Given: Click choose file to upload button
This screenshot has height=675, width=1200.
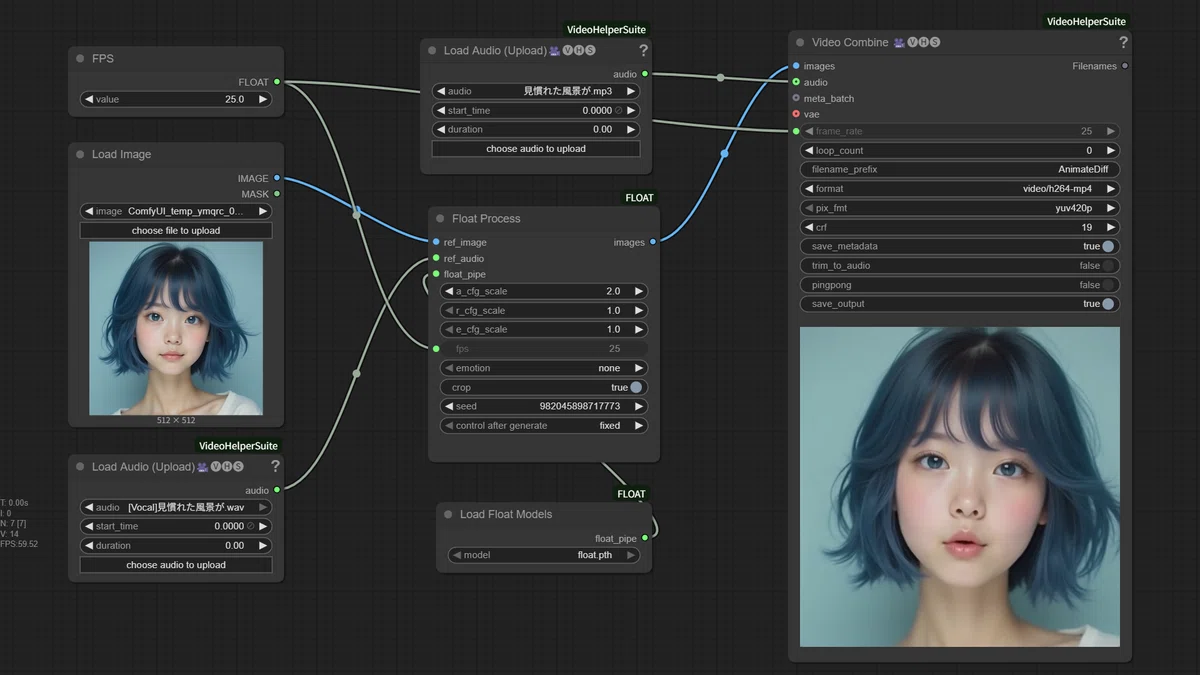Looking at the screenshot, I should (176, 231).
